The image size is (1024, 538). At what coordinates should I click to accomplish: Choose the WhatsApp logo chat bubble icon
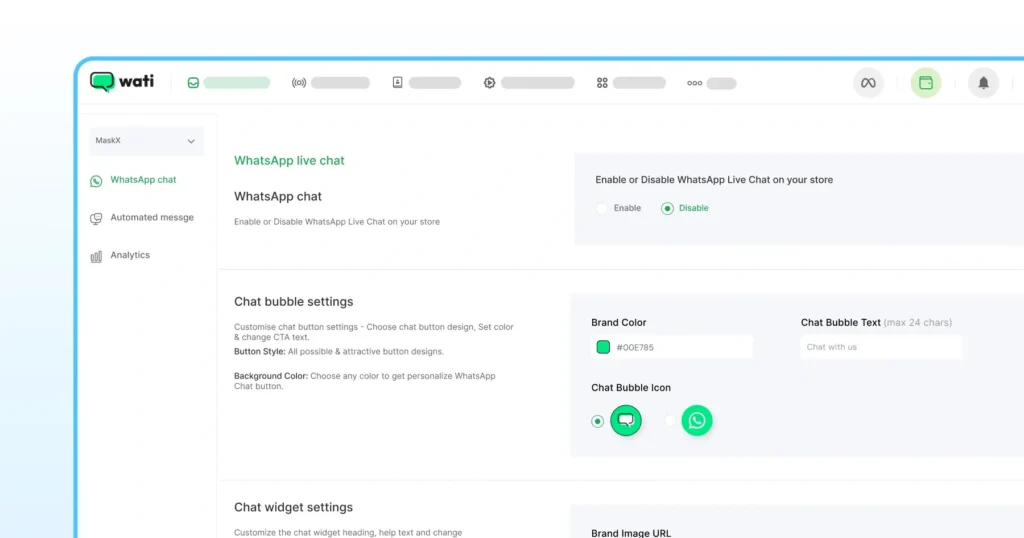click(x=697, y=420)
